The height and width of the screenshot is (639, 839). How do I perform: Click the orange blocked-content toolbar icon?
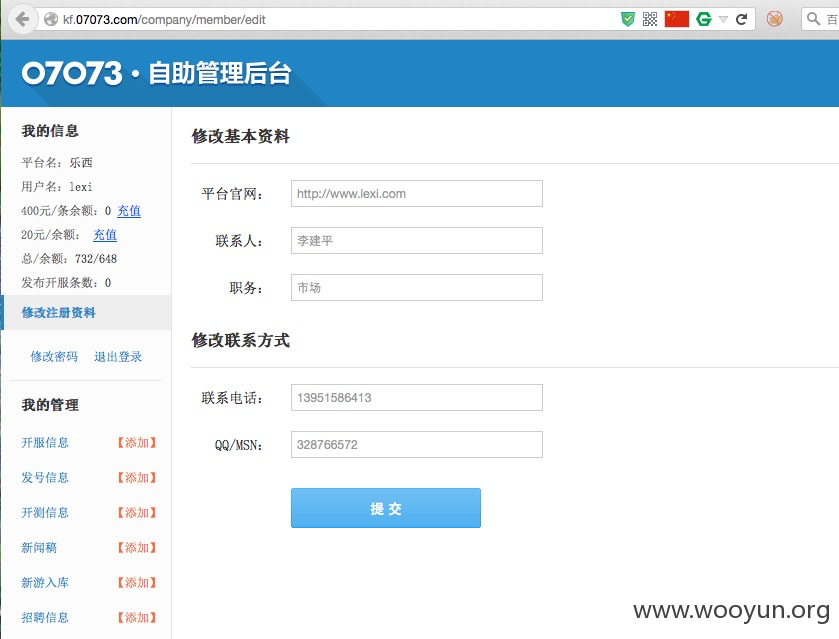[774, 19]
